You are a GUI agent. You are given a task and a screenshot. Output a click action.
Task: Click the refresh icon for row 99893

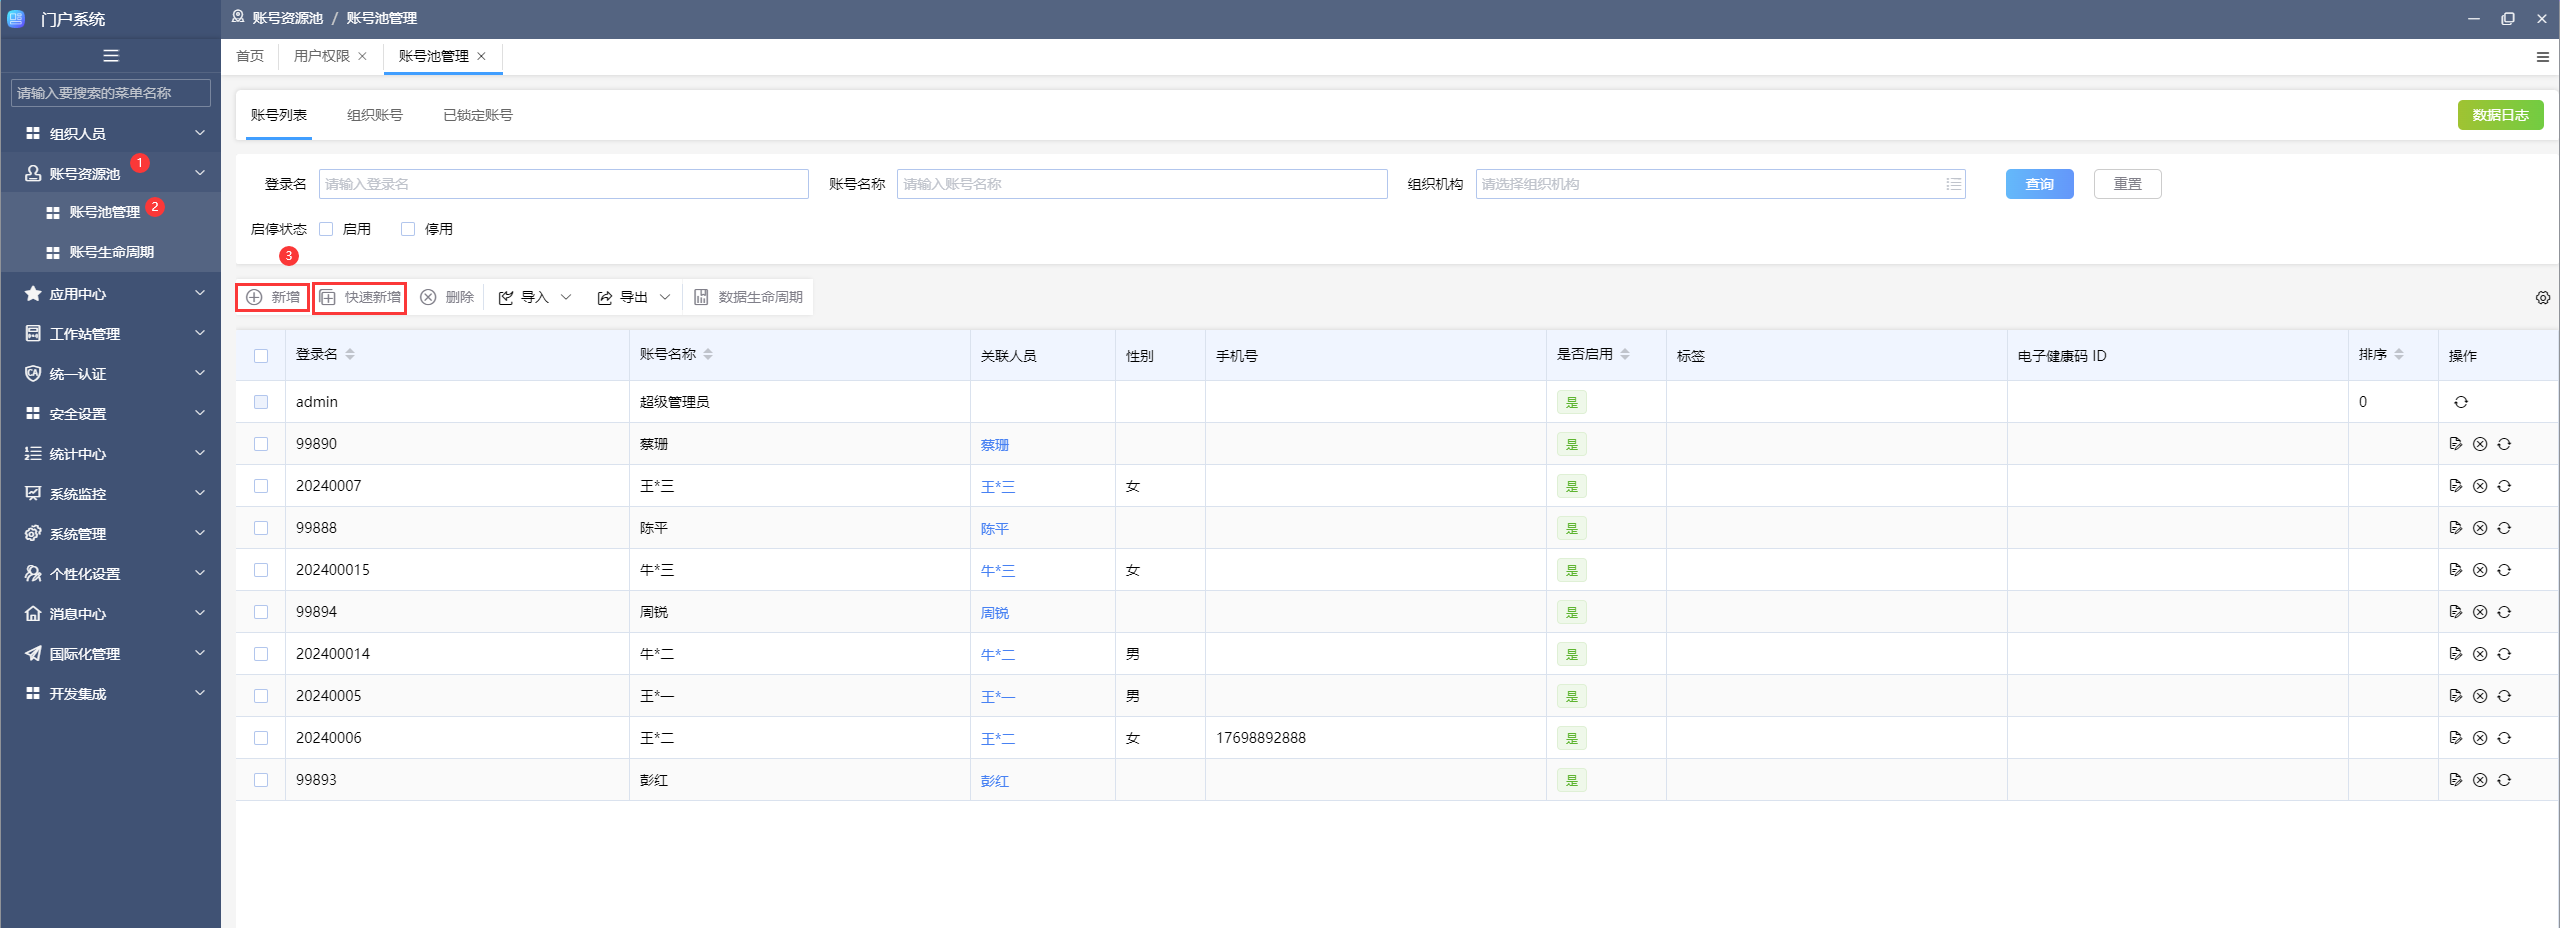(2504, 780)
